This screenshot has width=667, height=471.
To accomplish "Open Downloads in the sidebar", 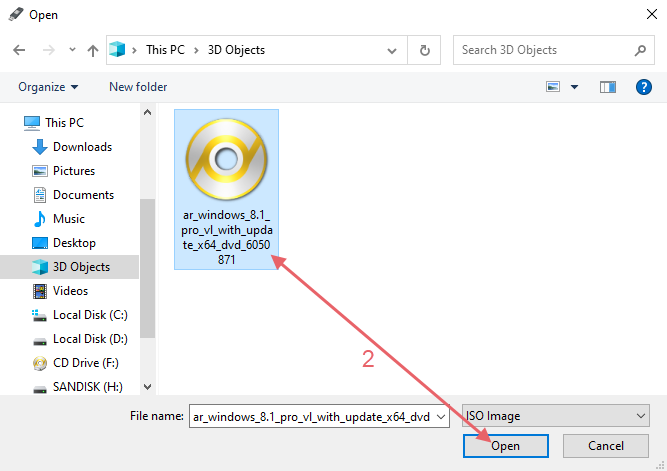I will point(83,147).
